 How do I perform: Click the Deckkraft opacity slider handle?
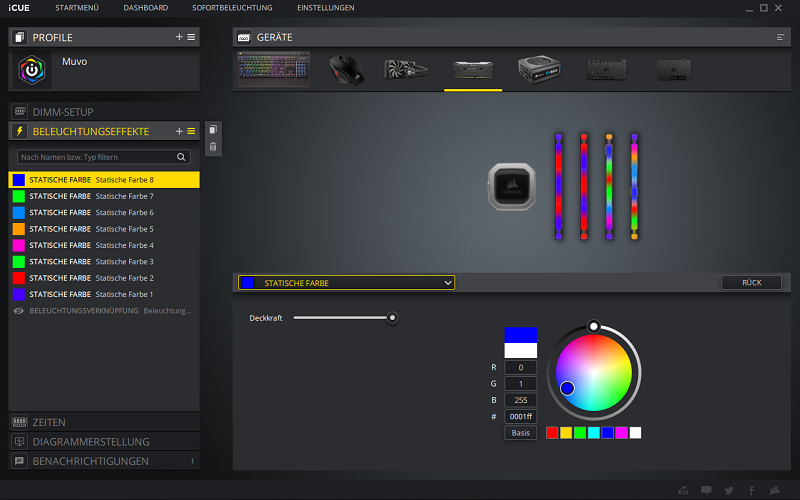tap(392, 318)
